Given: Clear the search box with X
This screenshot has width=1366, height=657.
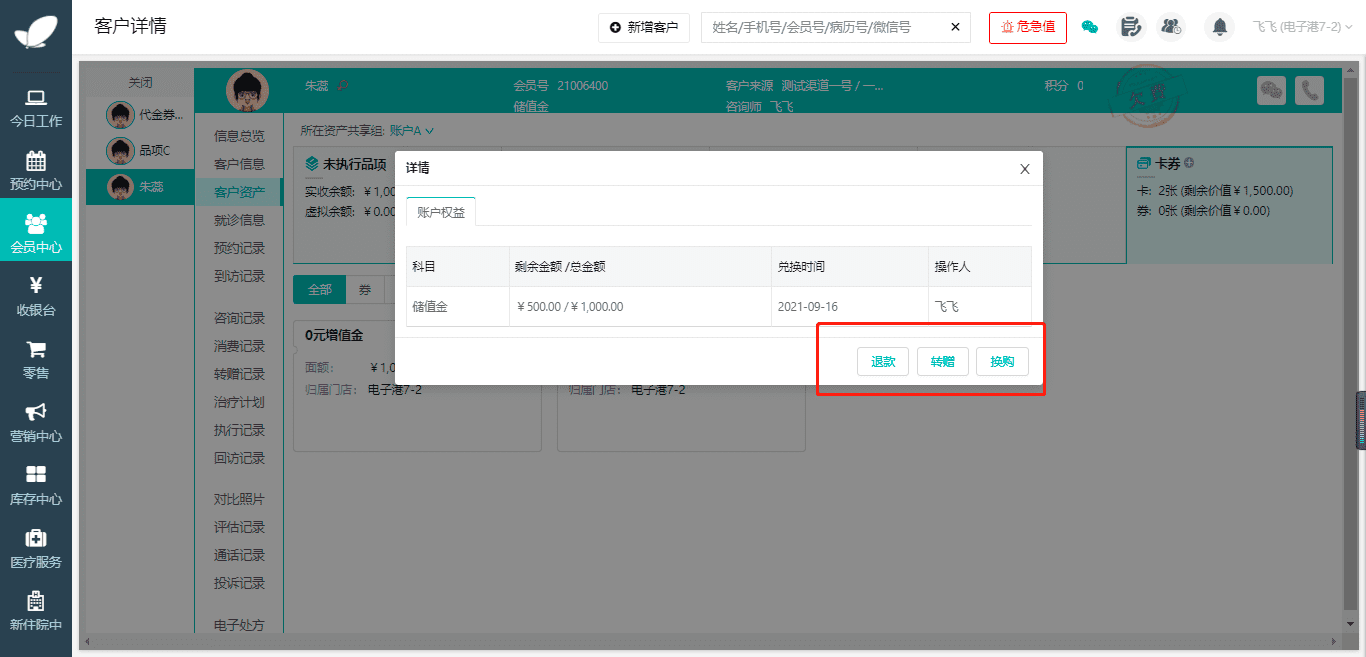Looking at the screenshot, I should click(x=955, y=27).
